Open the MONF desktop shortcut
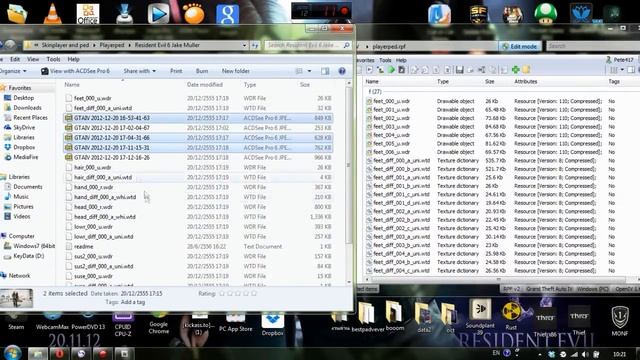 [x=620, y=321]
